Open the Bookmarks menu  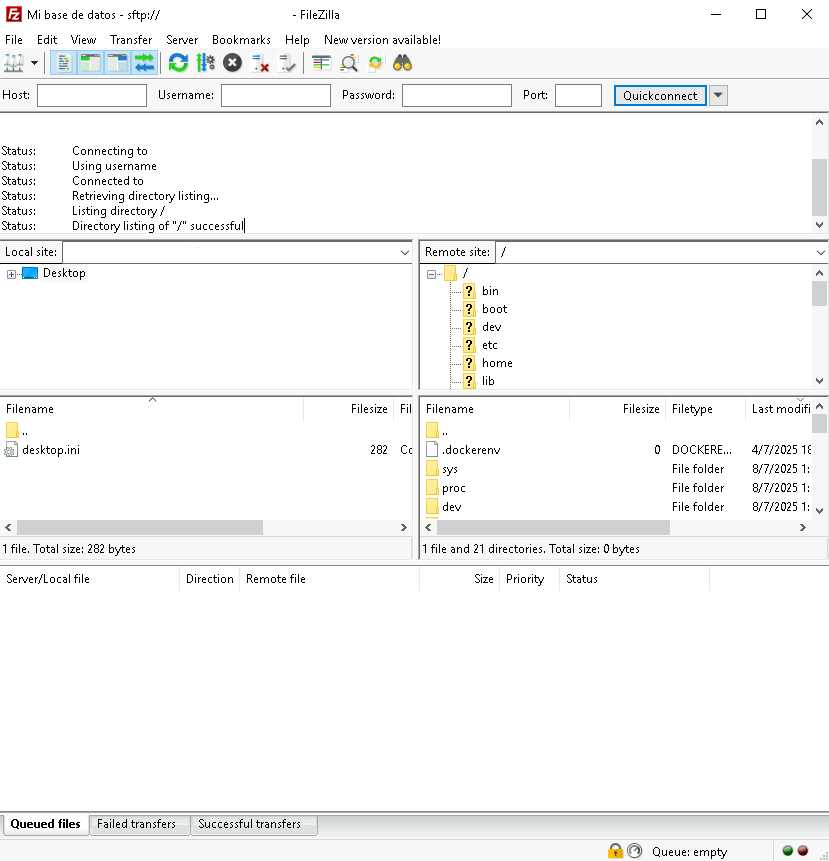point(241,40)
